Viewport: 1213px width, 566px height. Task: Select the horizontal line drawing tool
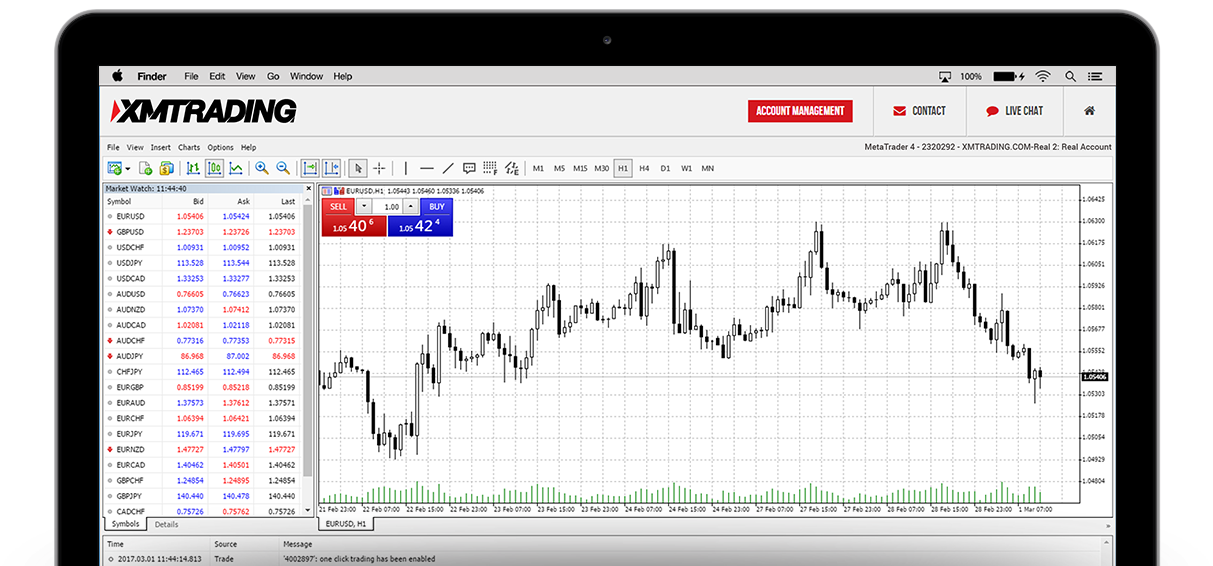427,168
